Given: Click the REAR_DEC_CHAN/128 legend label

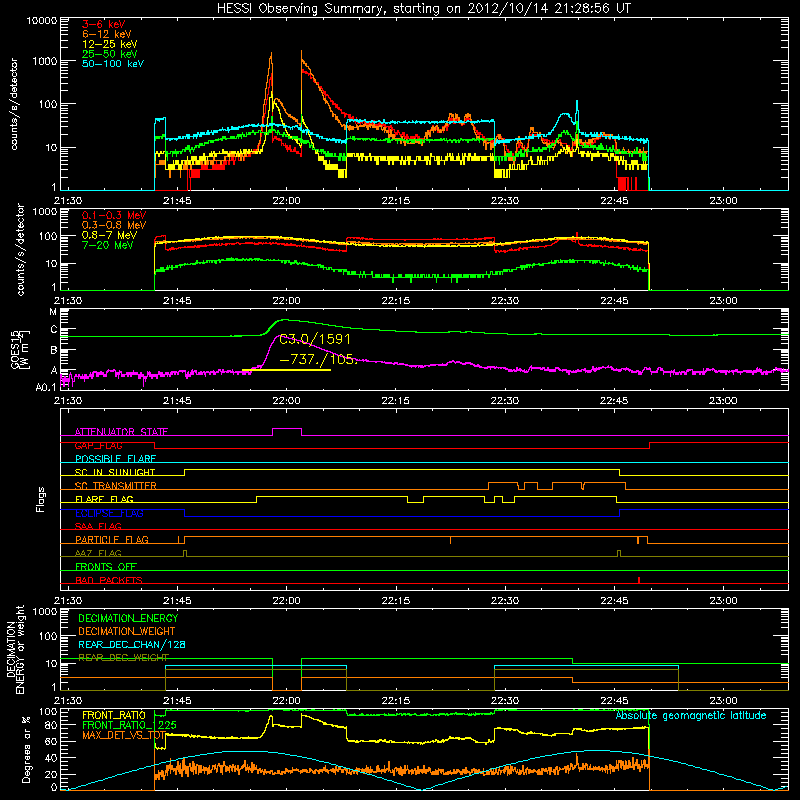Looking at the screenshot, I should 132,645.
